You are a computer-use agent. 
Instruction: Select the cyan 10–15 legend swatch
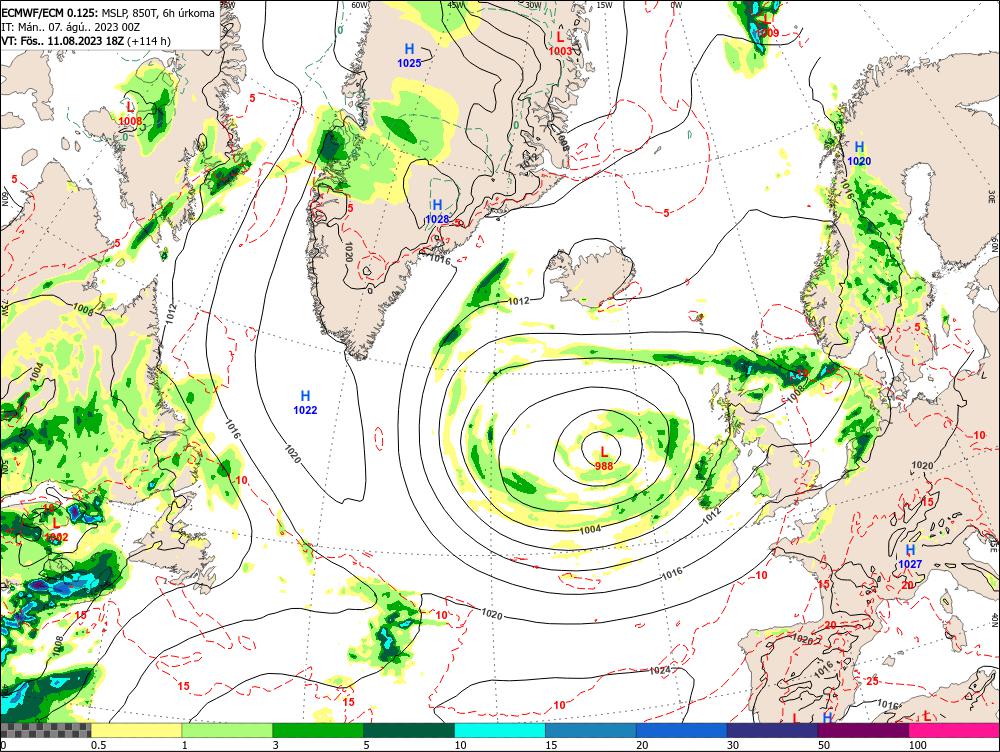499,730
